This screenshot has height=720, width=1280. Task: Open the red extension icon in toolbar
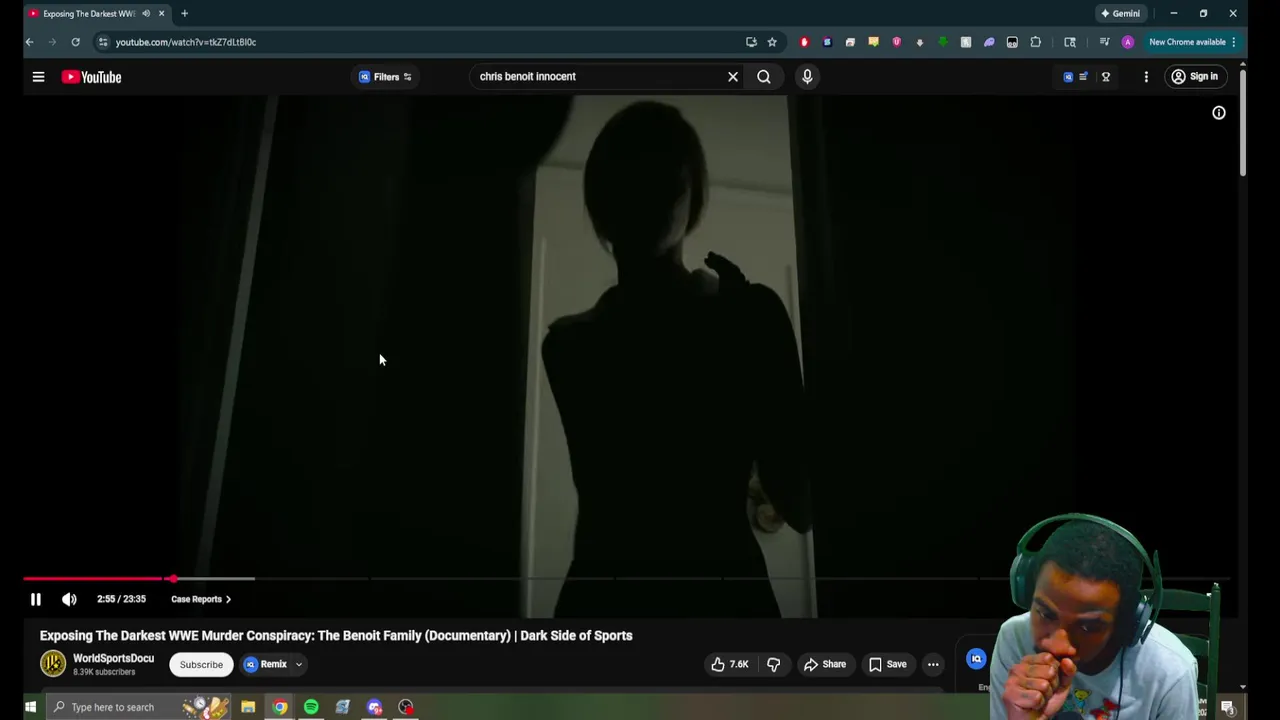[x=804, y=42]
